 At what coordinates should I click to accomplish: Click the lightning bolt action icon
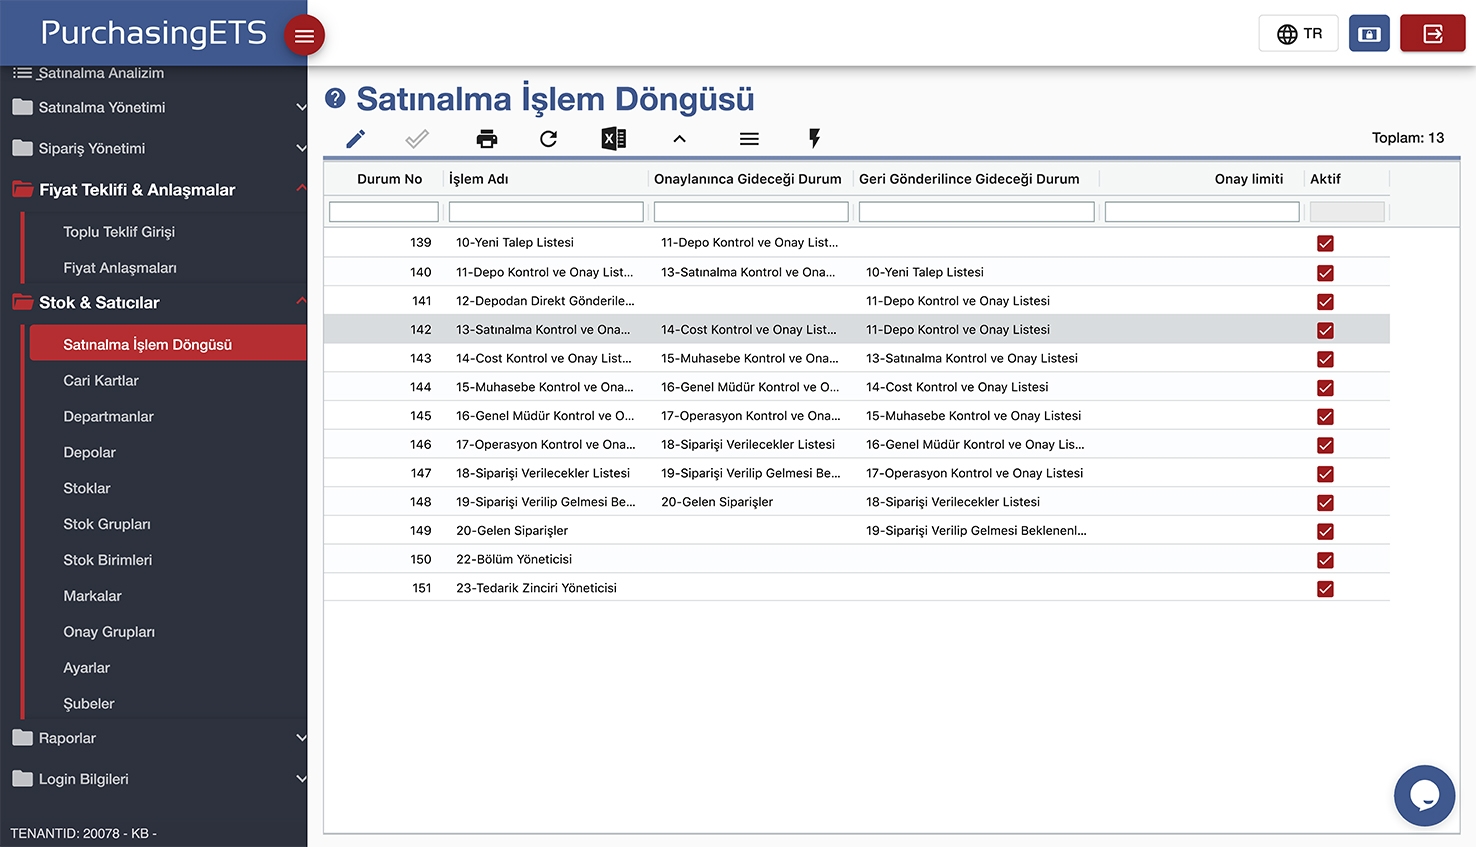pyautogui.click(x=814, y=139)
